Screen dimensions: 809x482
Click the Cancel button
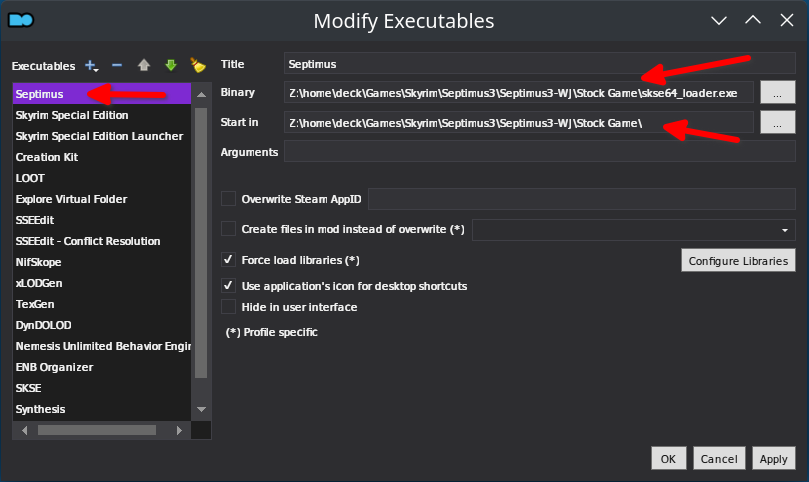(719, 458)
